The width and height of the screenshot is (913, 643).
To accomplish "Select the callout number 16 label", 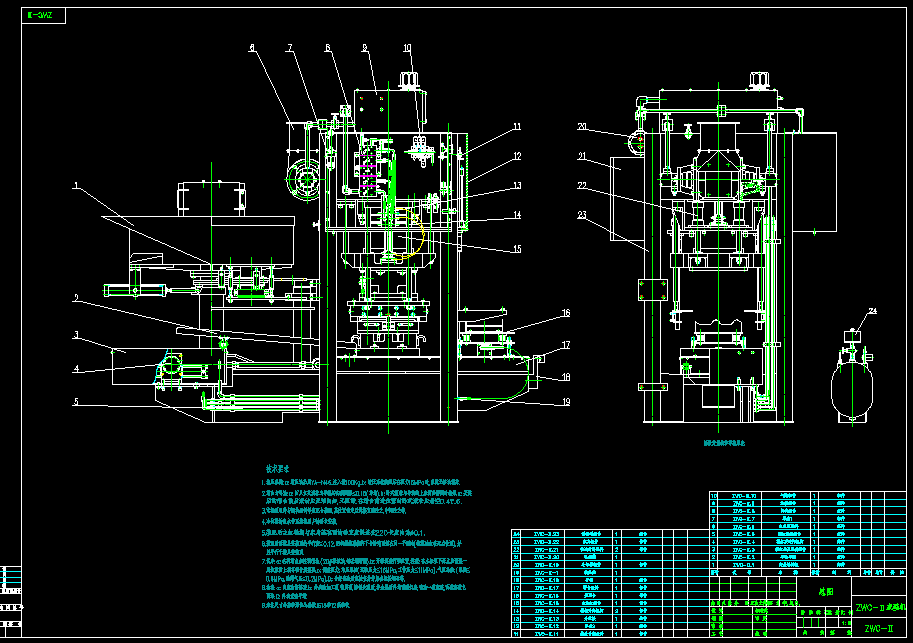I will (565, 313).
